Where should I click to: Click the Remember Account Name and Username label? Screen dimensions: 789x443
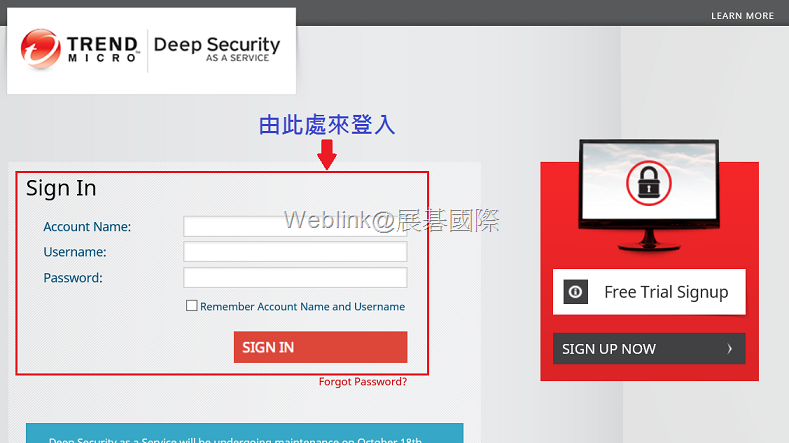pos(302,306)
